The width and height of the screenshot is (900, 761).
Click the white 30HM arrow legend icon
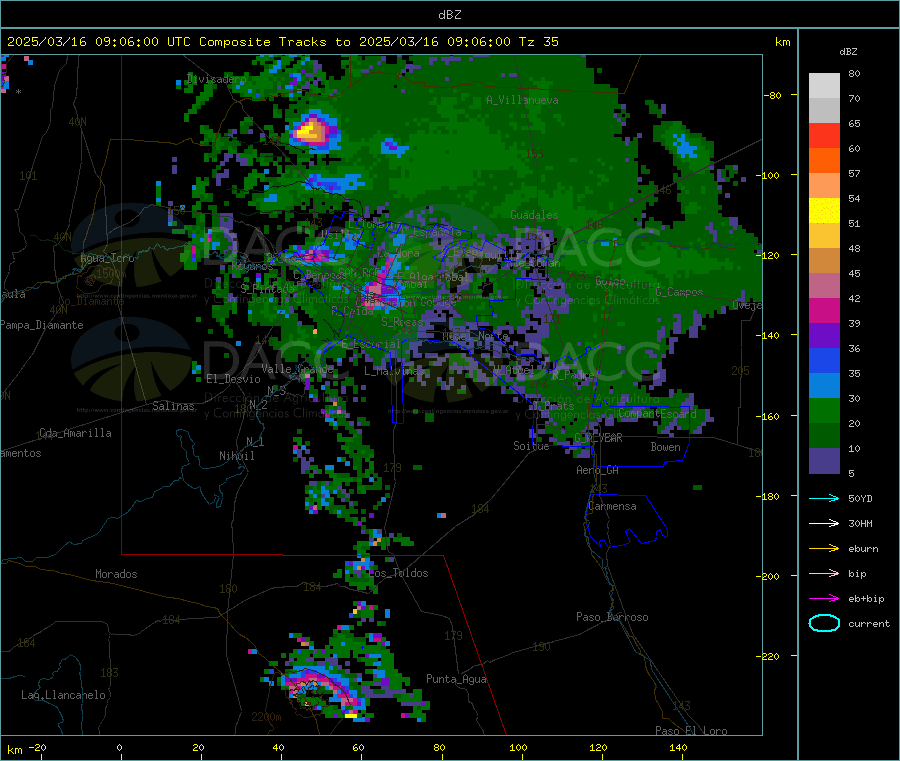pos(824,523)
